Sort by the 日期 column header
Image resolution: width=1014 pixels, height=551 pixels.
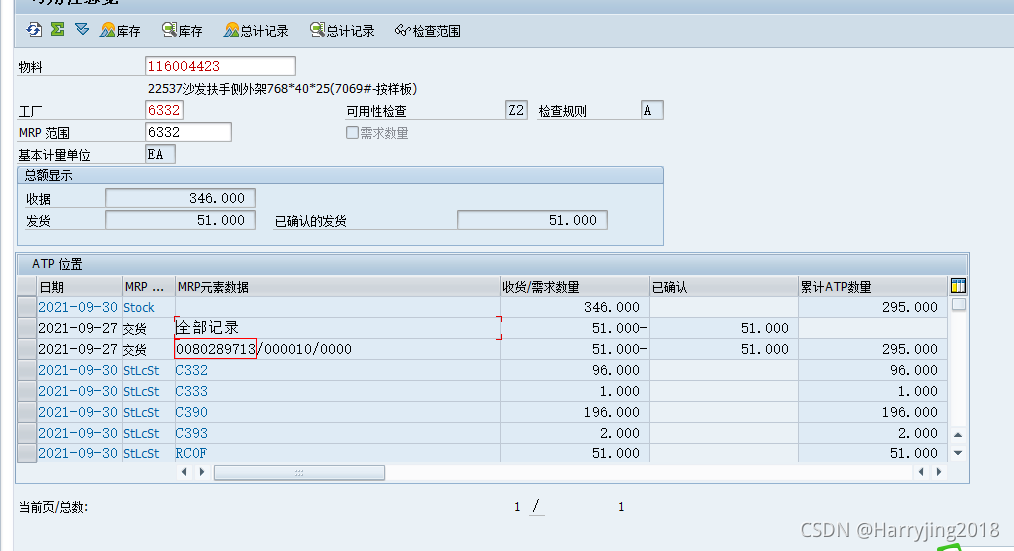[x=80, y=286]
